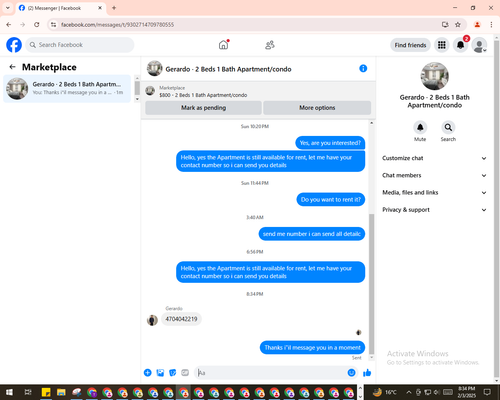Select the Messenger | Facebook tab
The height and width of the screenshot is (400, 500).
tap(61, 8)
